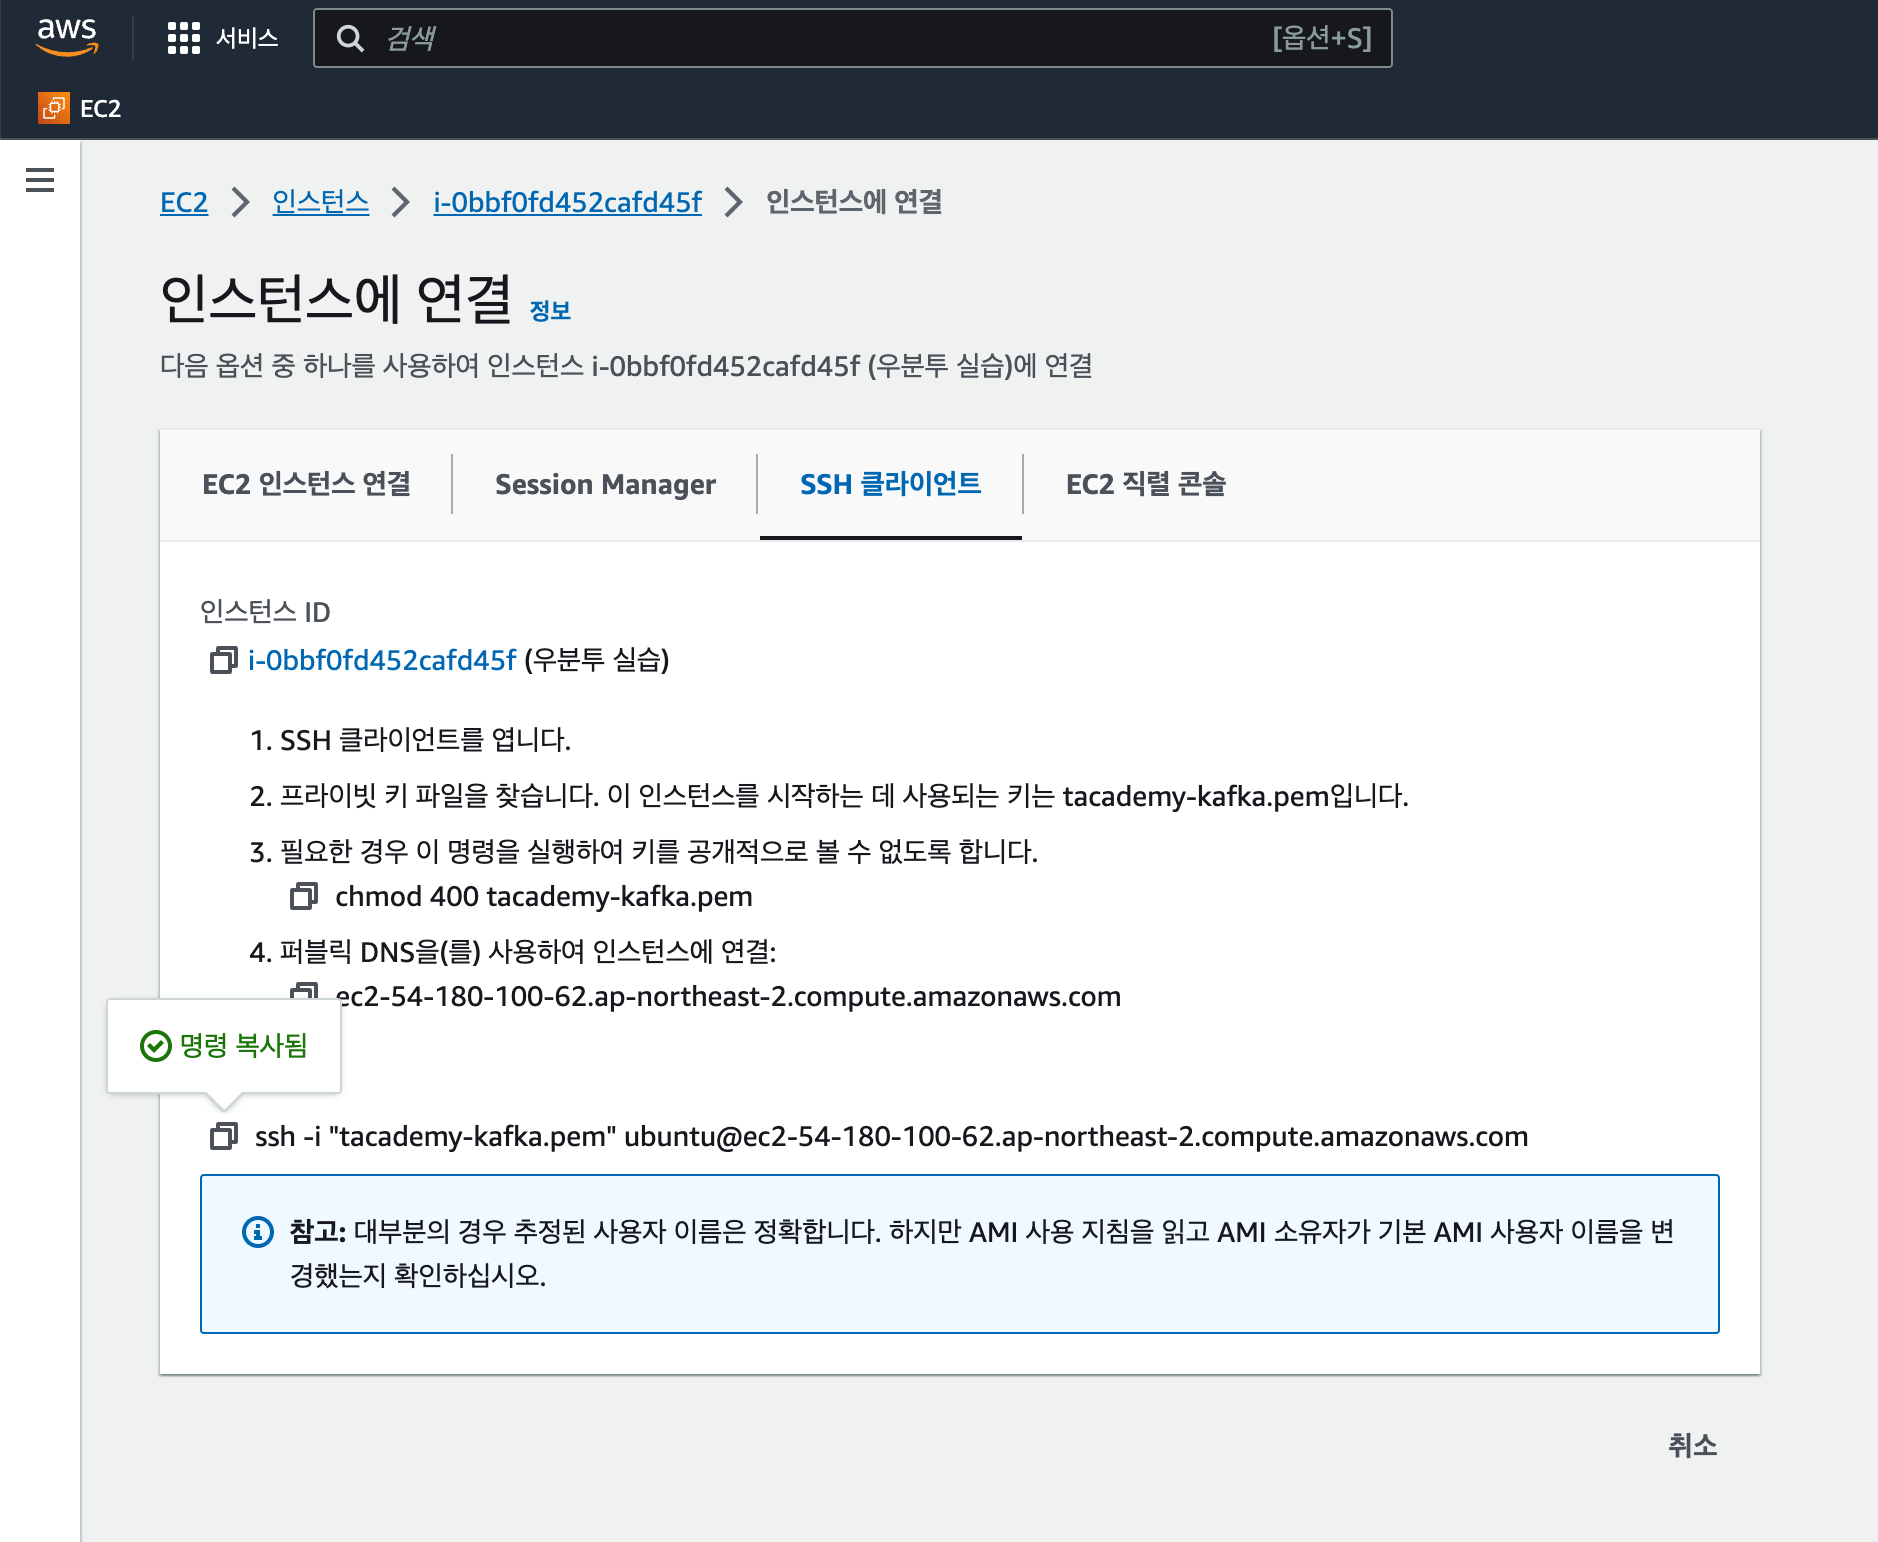
Task: Click the chmod 400 tacademy-kafka.pem text
Action: point(544,896)
